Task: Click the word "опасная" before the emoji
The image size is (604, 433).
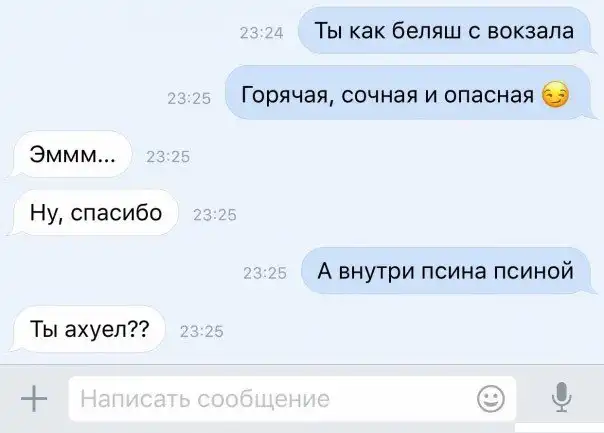Action: point(489,95)
